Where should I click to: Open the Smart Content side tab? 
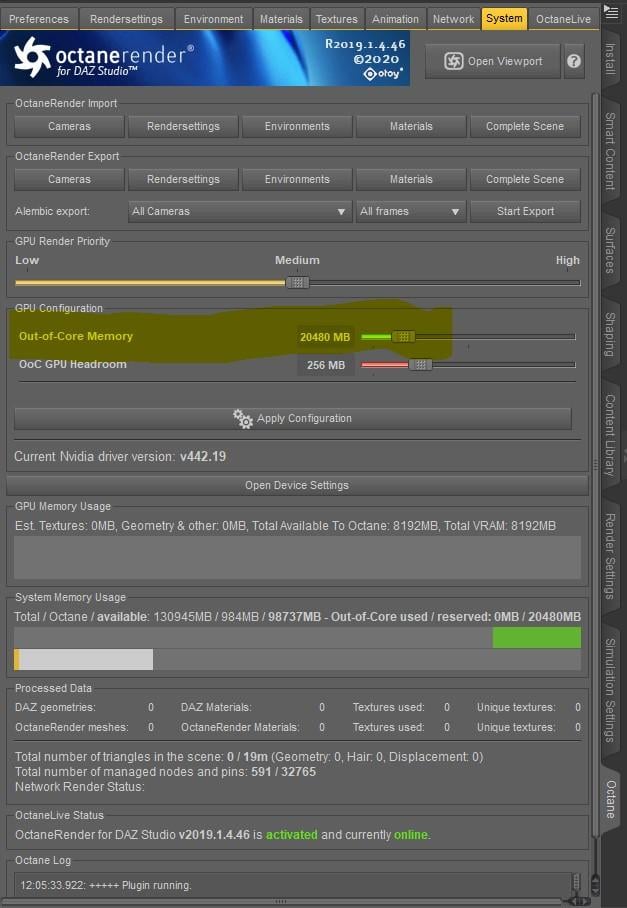pyautogui.click(x=610, y=151)
